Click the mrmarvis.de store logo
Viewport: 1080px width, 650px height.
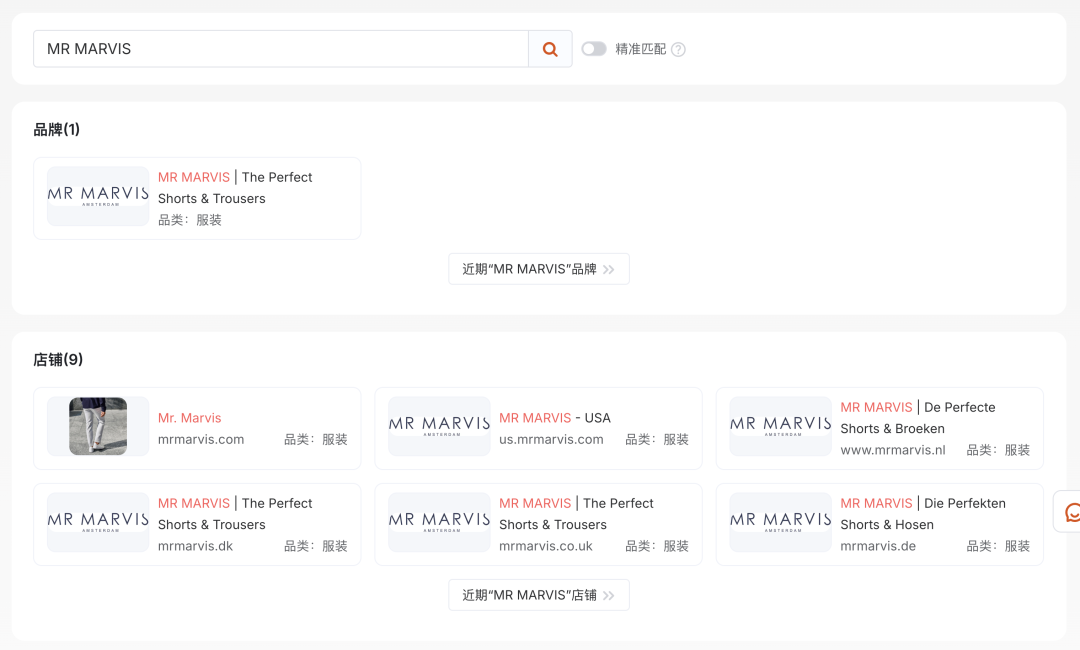780,522
